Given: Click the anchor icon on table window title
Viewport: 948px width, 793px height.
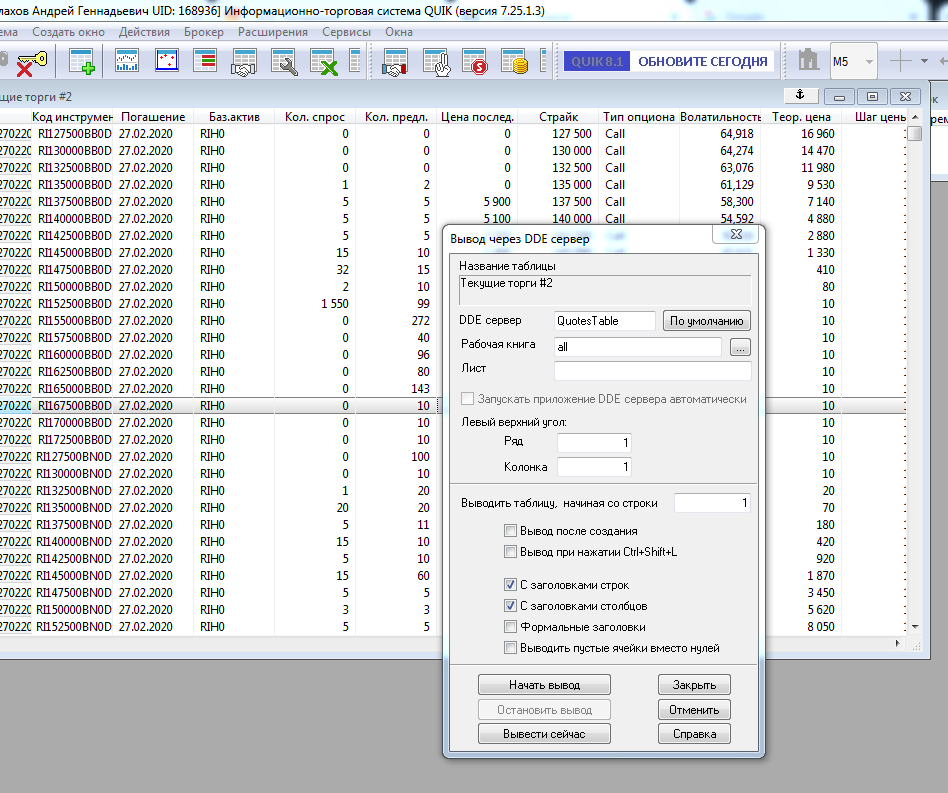Looking at the screenshot, I should pyautogui.click(x=799, y=95).
